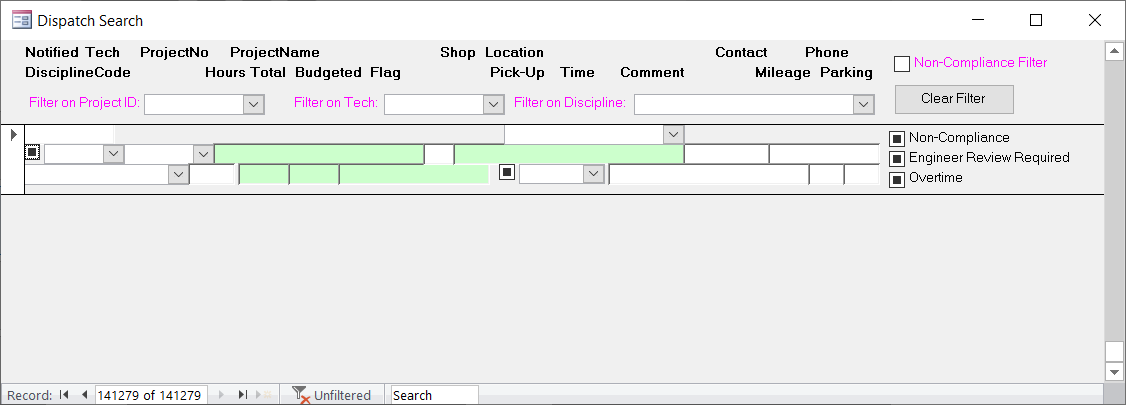
Task: Click the Unfiltered filter indicator
Action: coord(332,395)
